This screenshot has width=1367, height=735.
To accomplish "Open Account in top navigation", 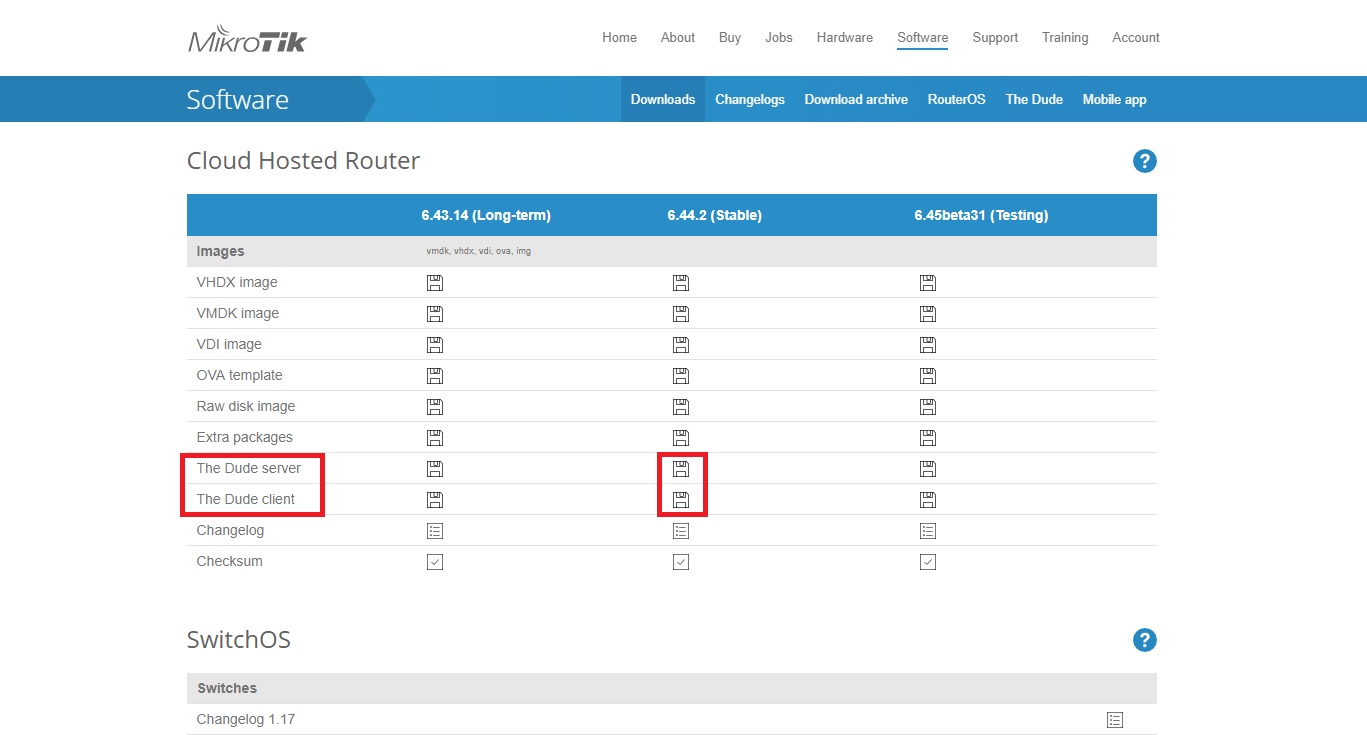I will pyautogui.click(x=1136, y=37).
